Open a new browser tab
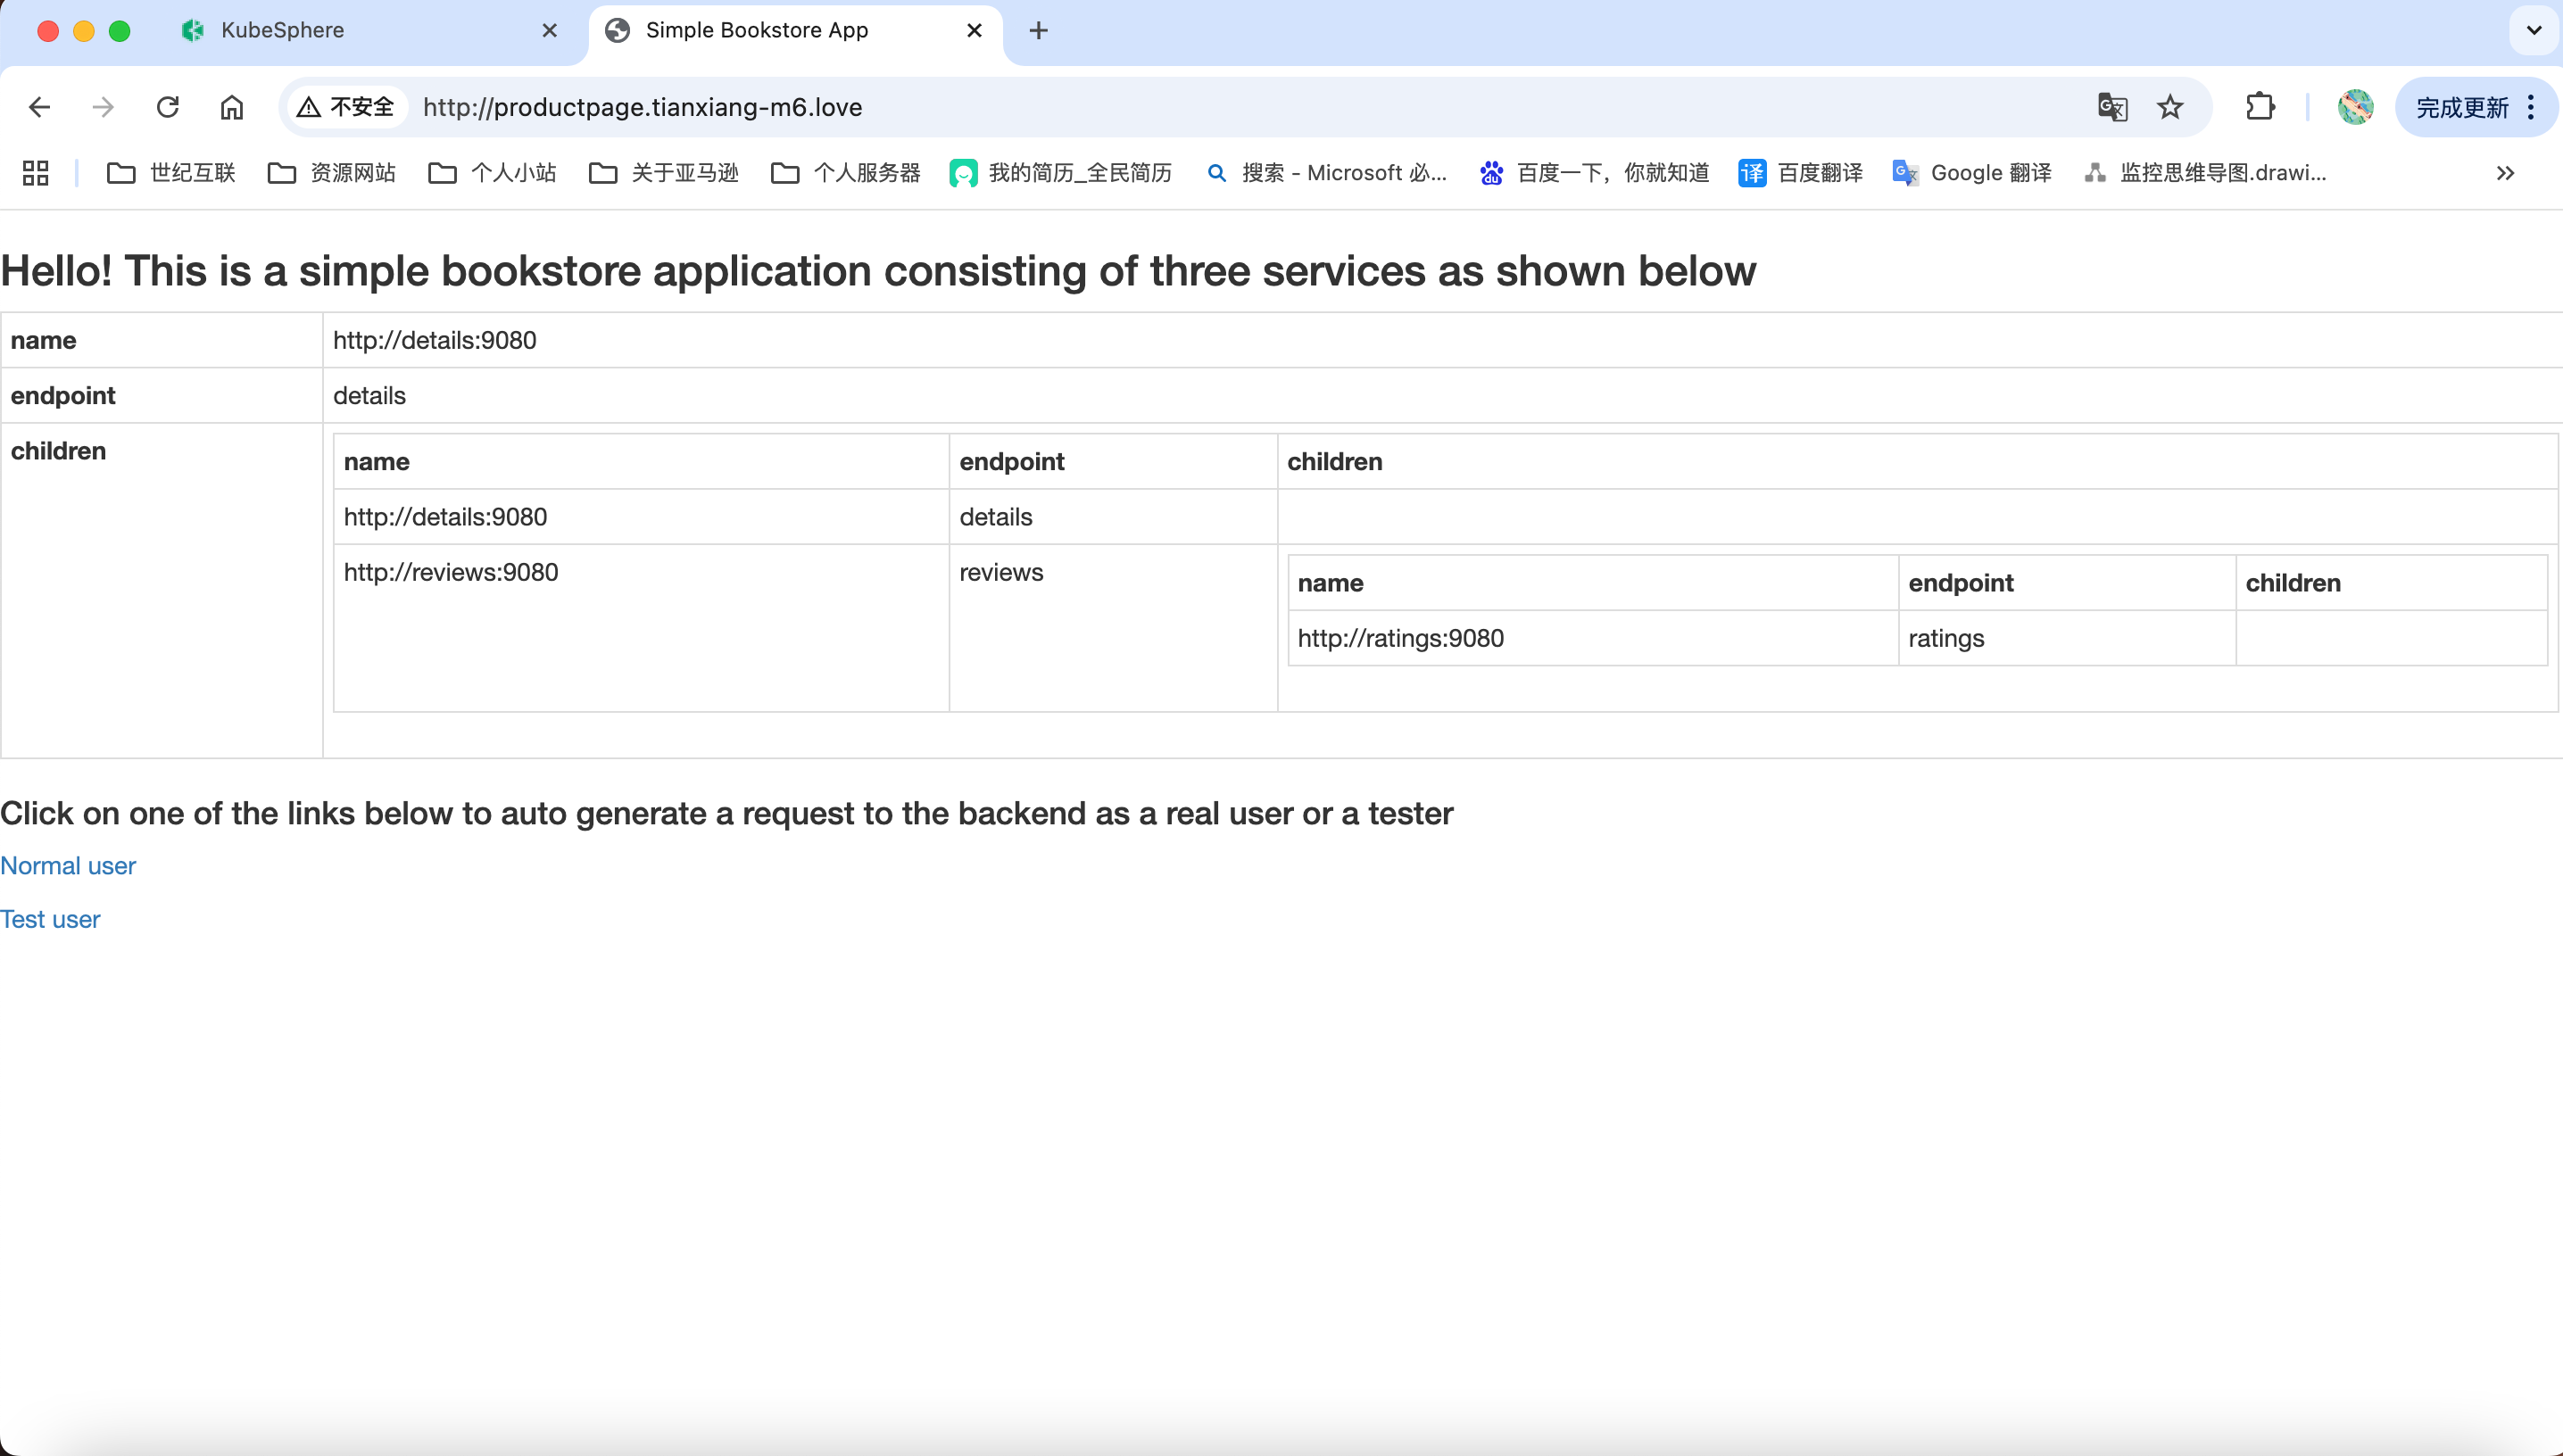 (x=1038, y=30)
